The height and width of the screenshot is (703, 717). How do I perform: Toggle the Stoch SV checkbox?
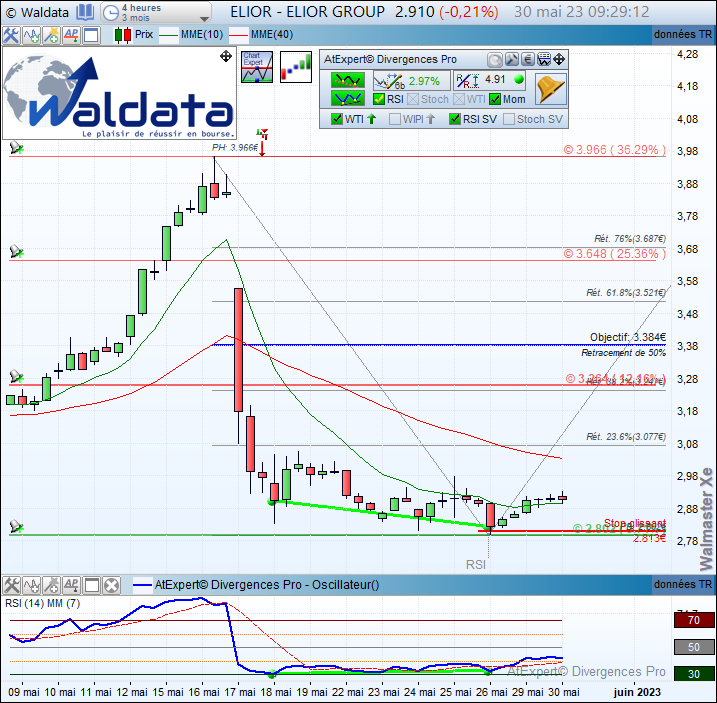coord(508,119)
